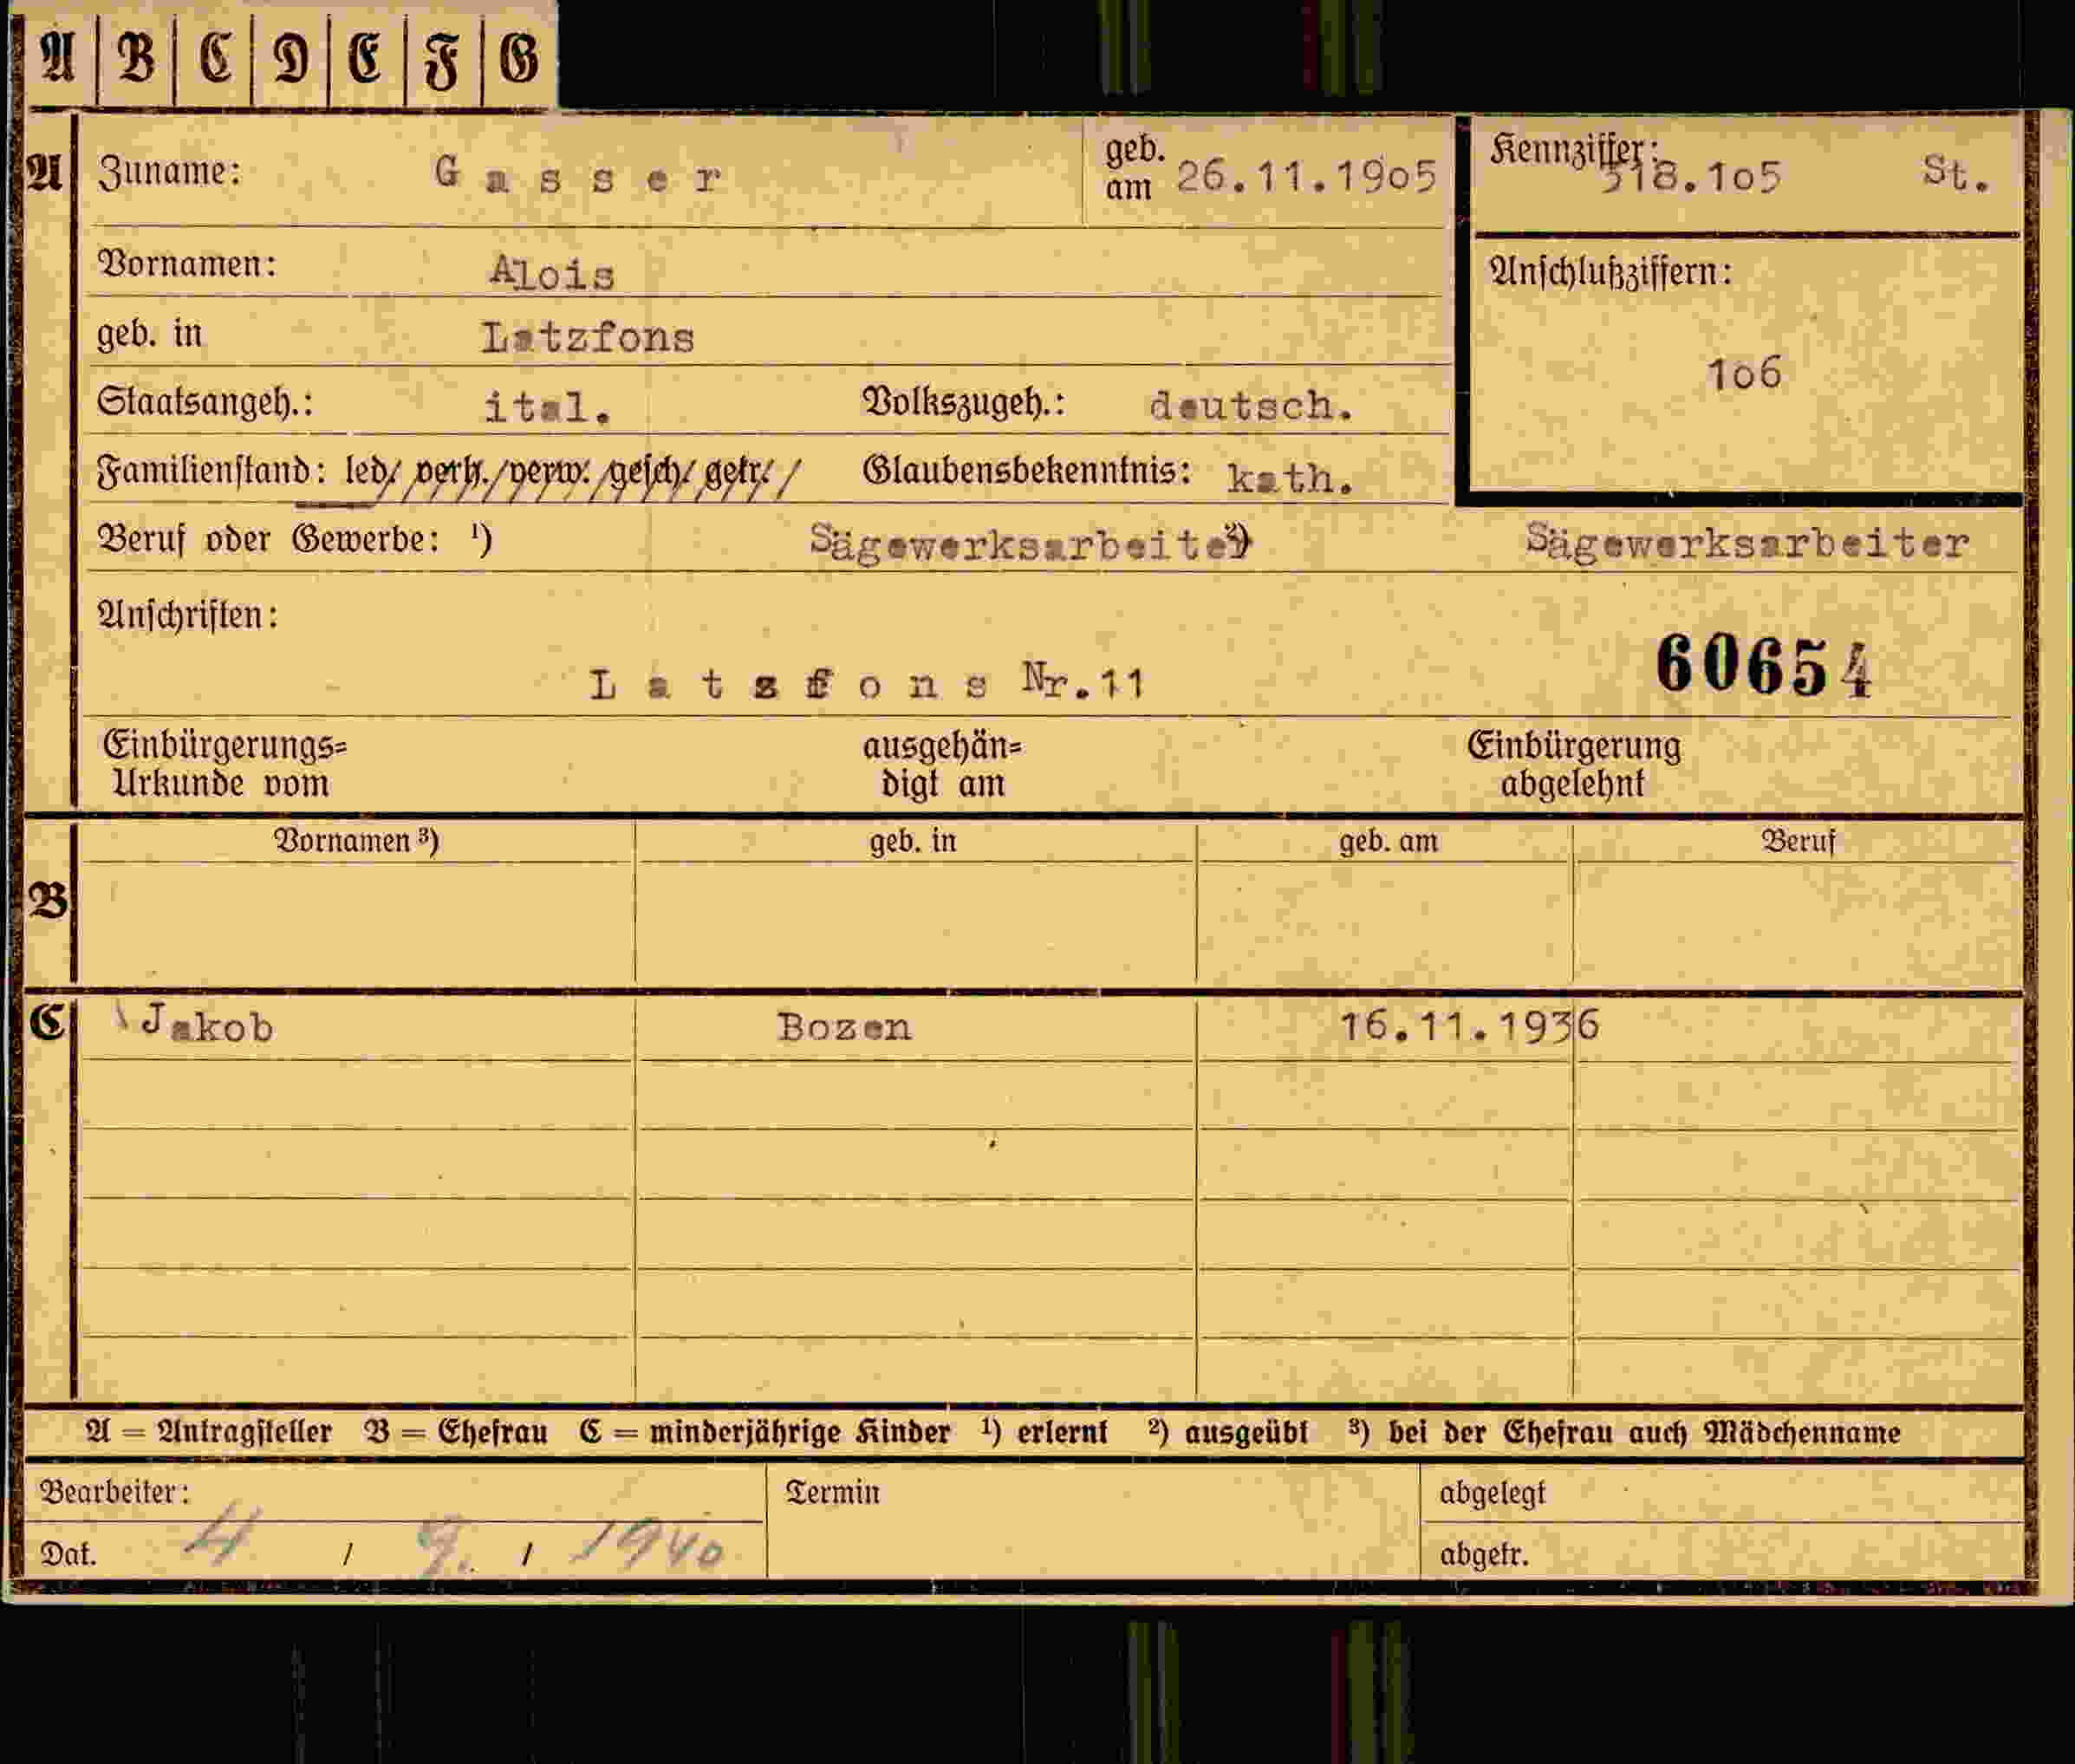Click the 'B = Ehefrau' legend
The height and width of the screenshot is (1764, 2075).
(x=456, y=1432)
